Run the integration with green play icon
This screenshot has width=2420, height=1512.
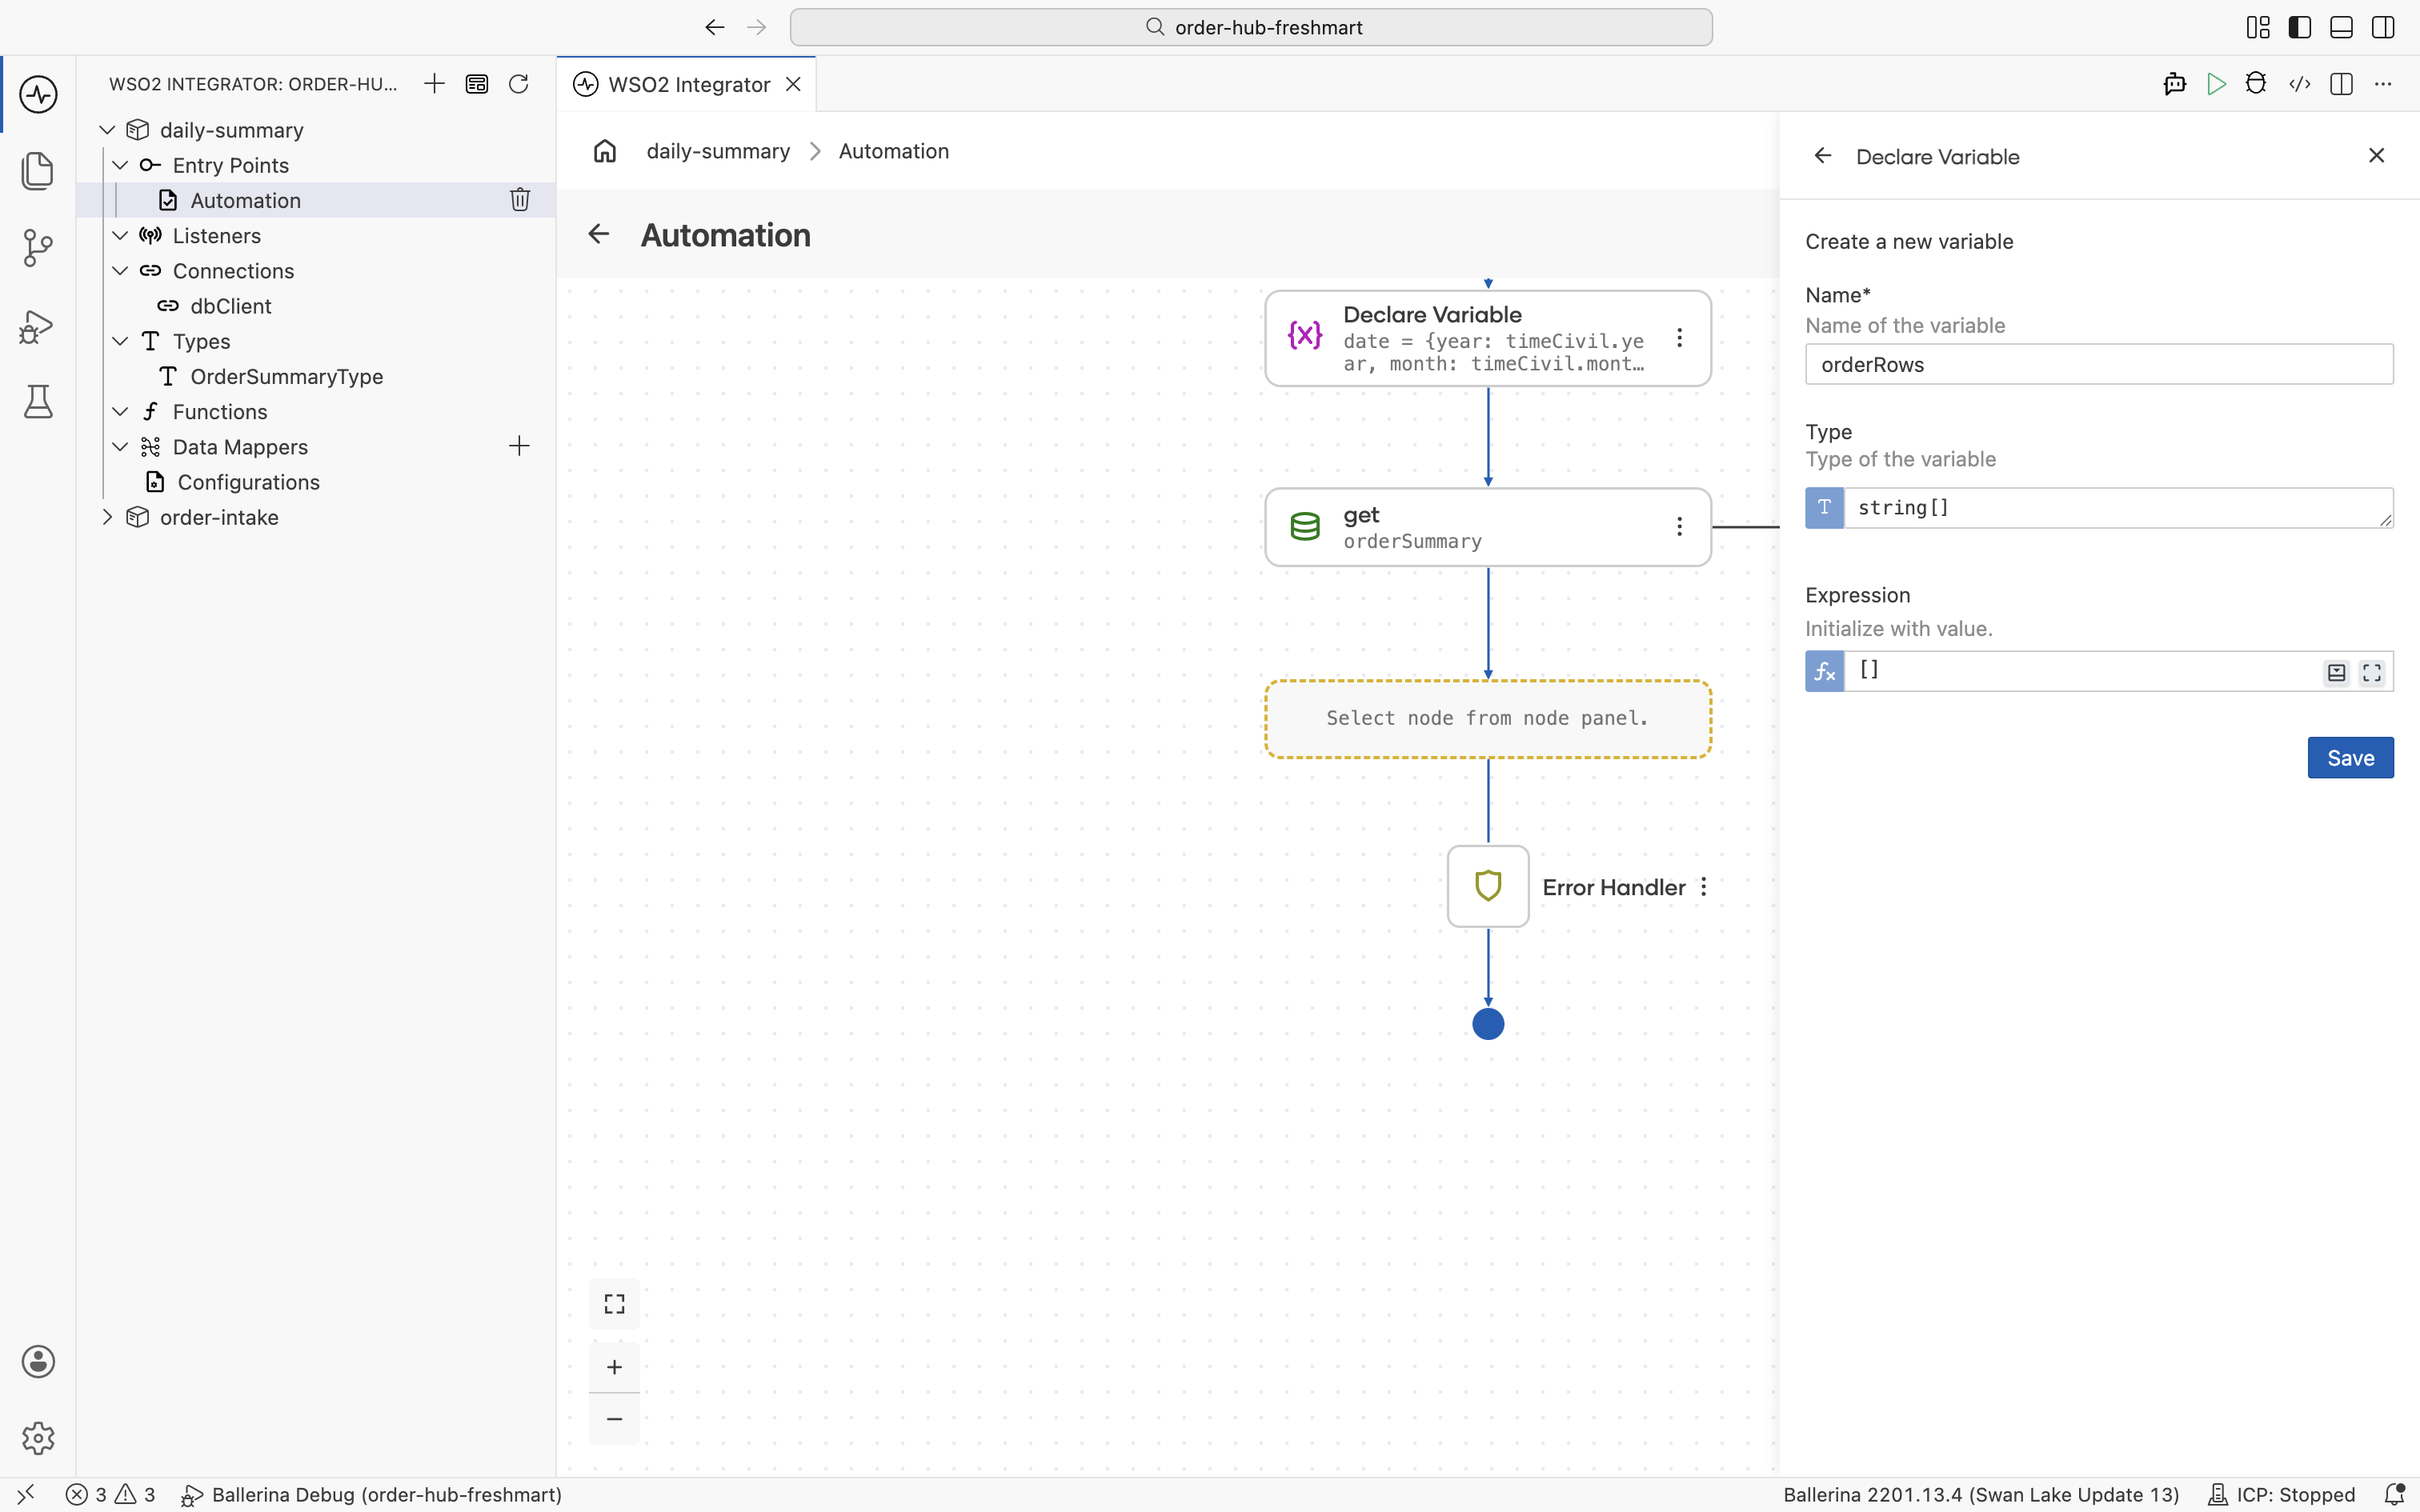pos(2216,84)
